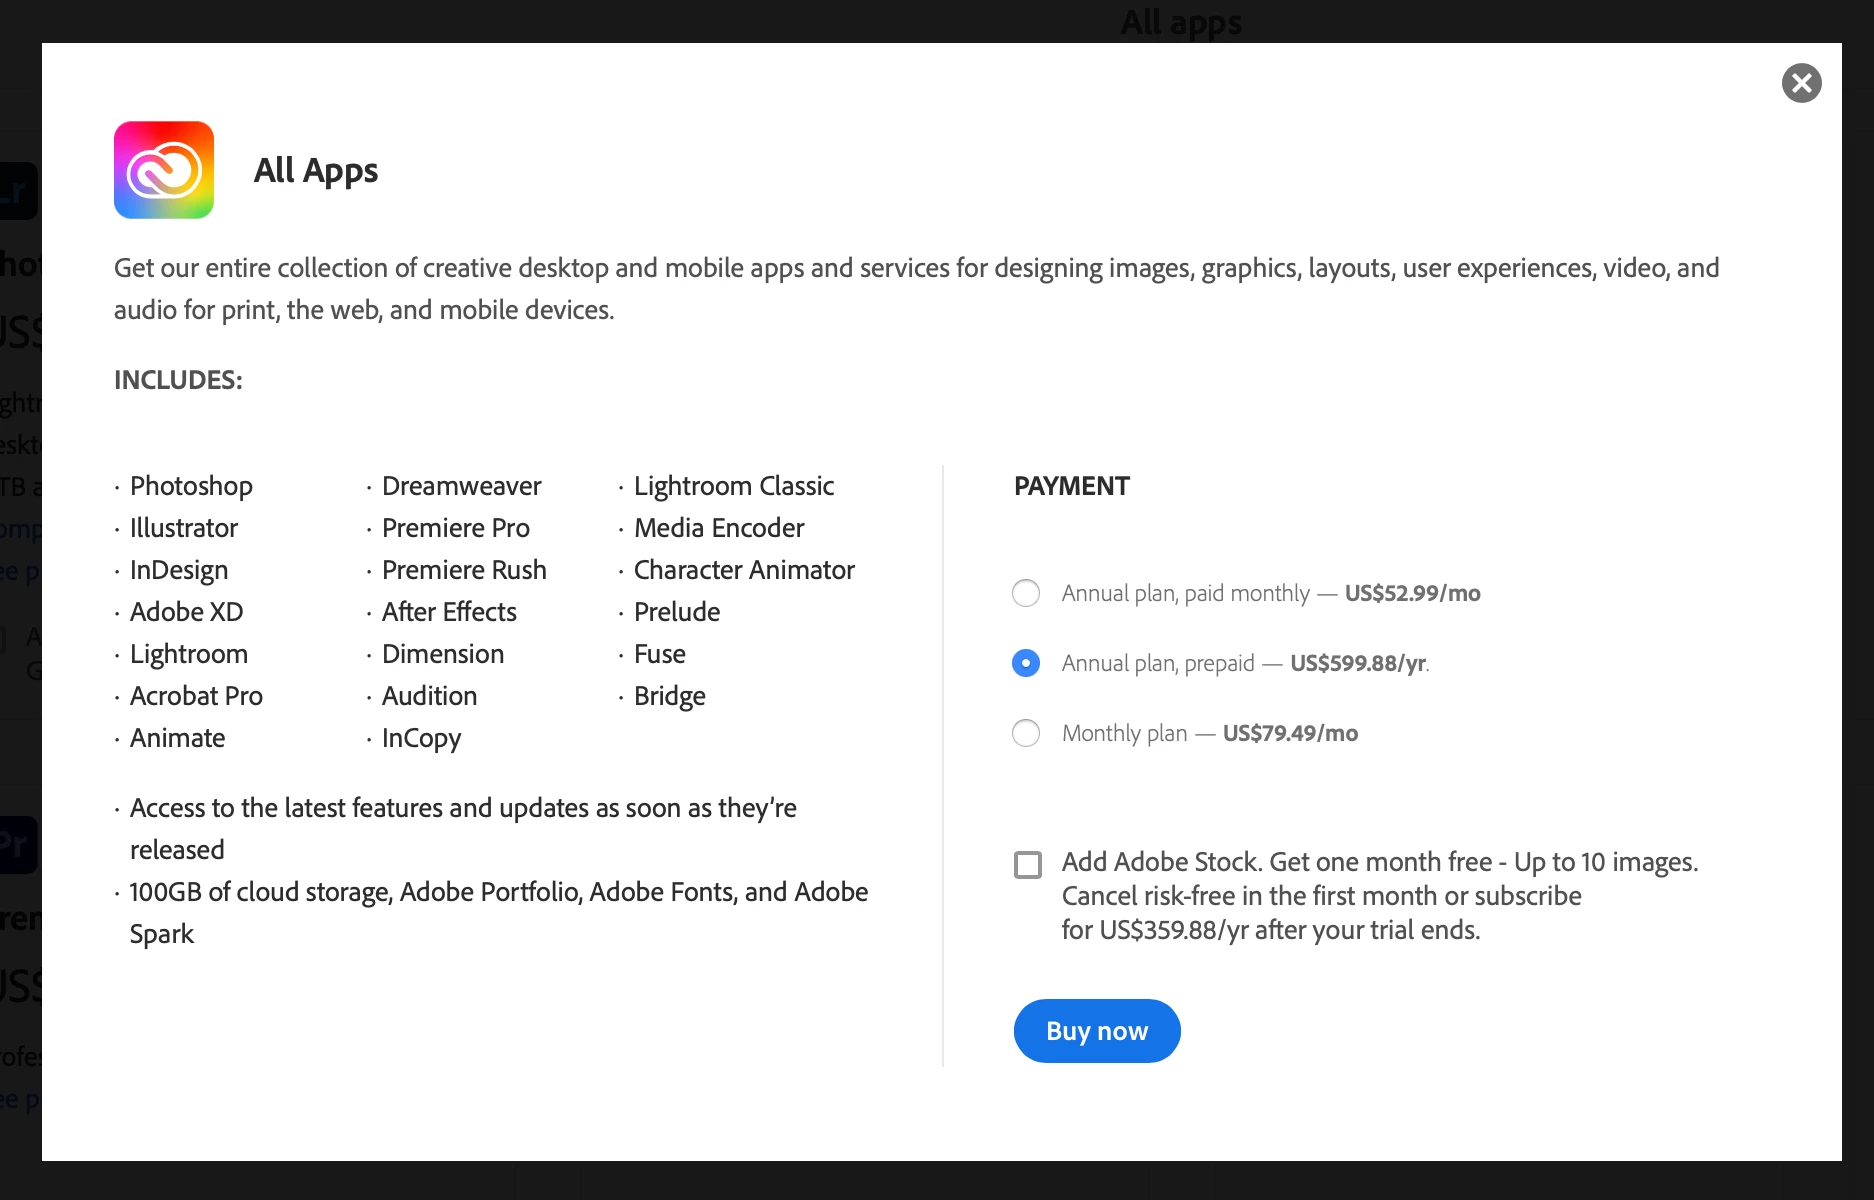
Task: Click Lightroom in the first column
Action: click(x=189, y=654)
